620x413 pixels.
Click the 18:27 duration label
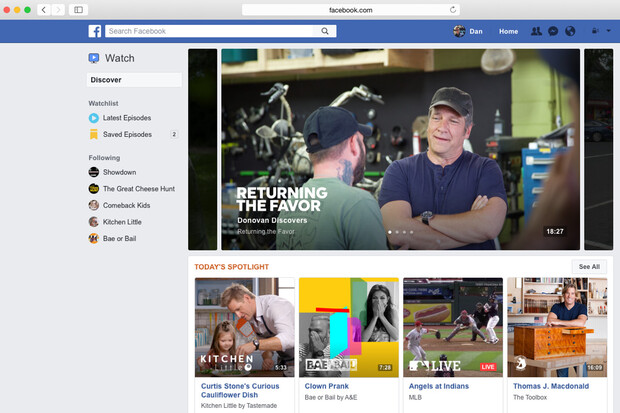pos(555,231)
